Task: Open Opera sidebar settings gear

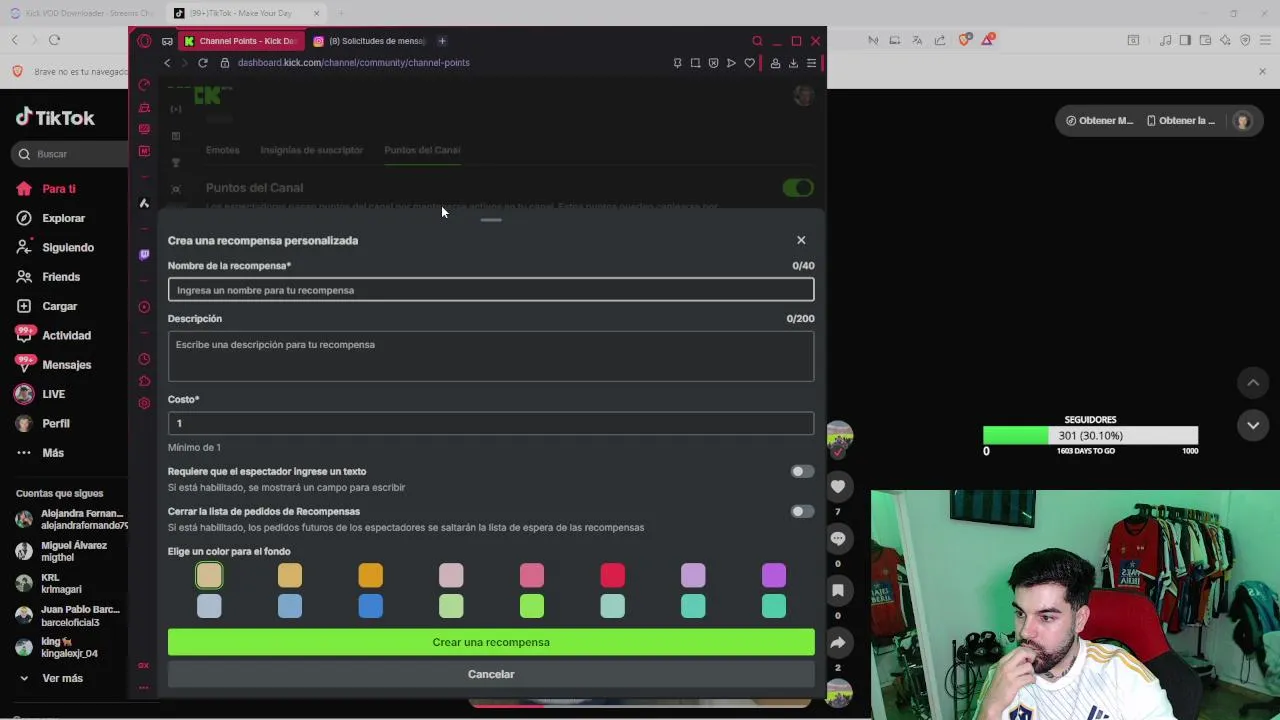Action: (144, 403)
